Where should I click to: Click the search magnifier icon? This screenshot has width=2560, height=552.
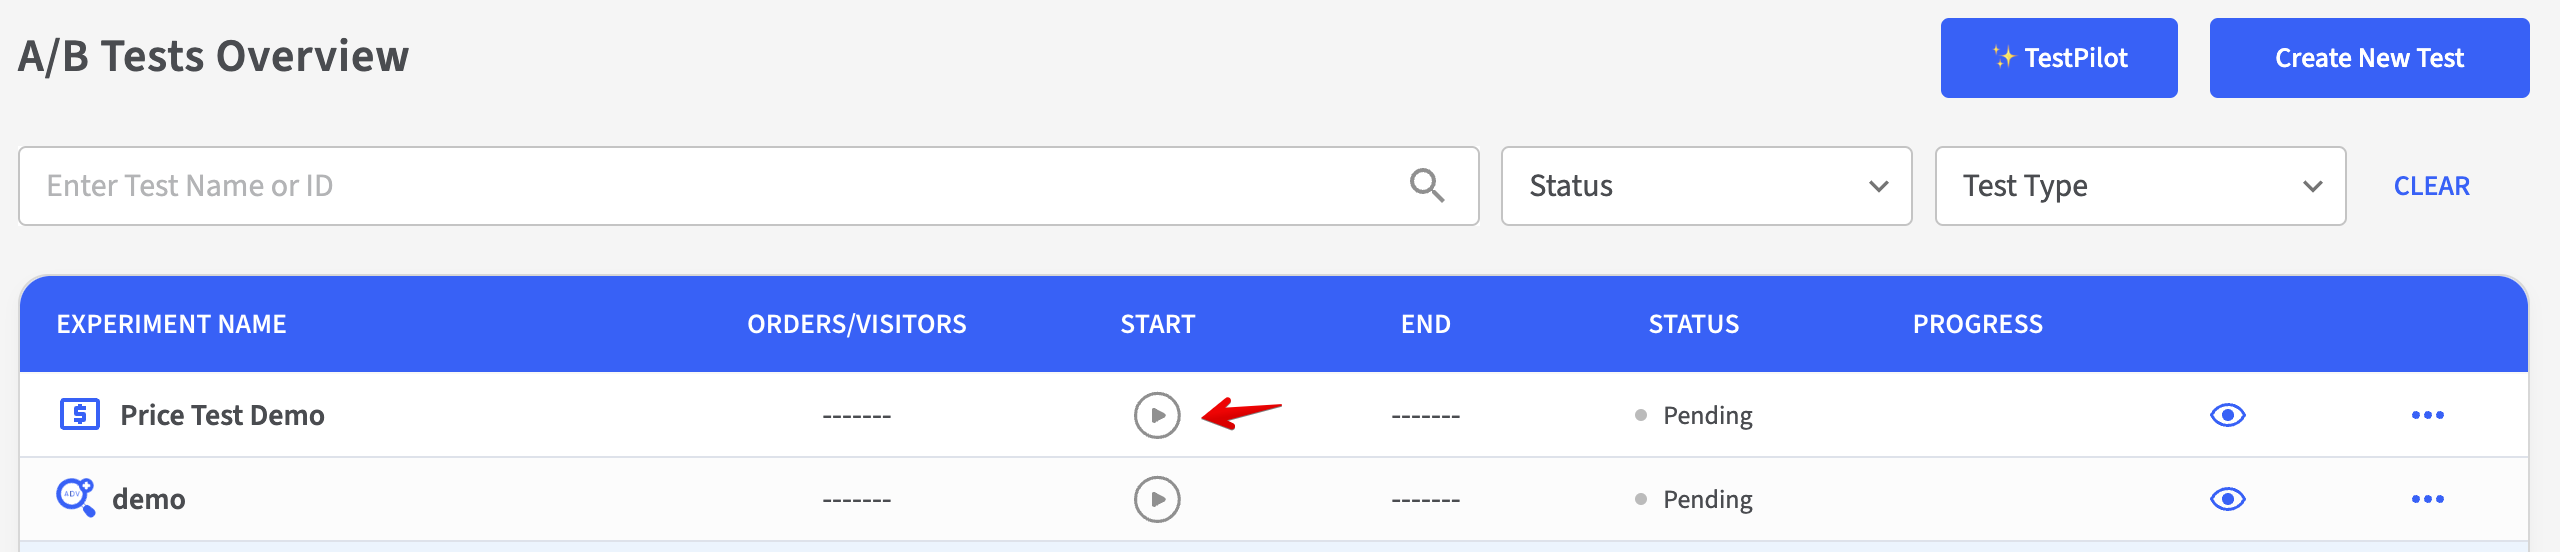[1426, 186]
